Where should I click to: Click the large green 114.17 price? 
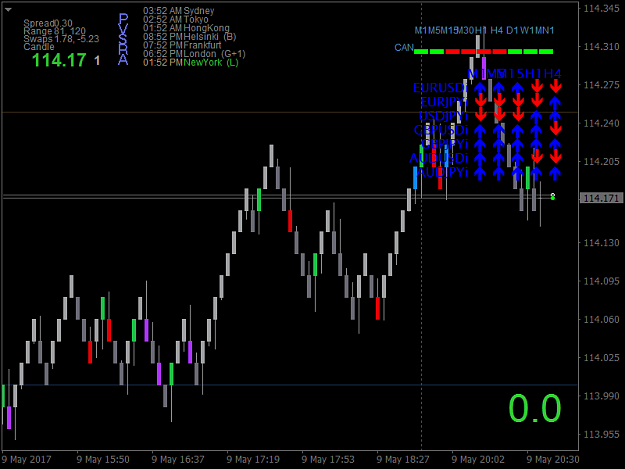(x=59, y=60)
